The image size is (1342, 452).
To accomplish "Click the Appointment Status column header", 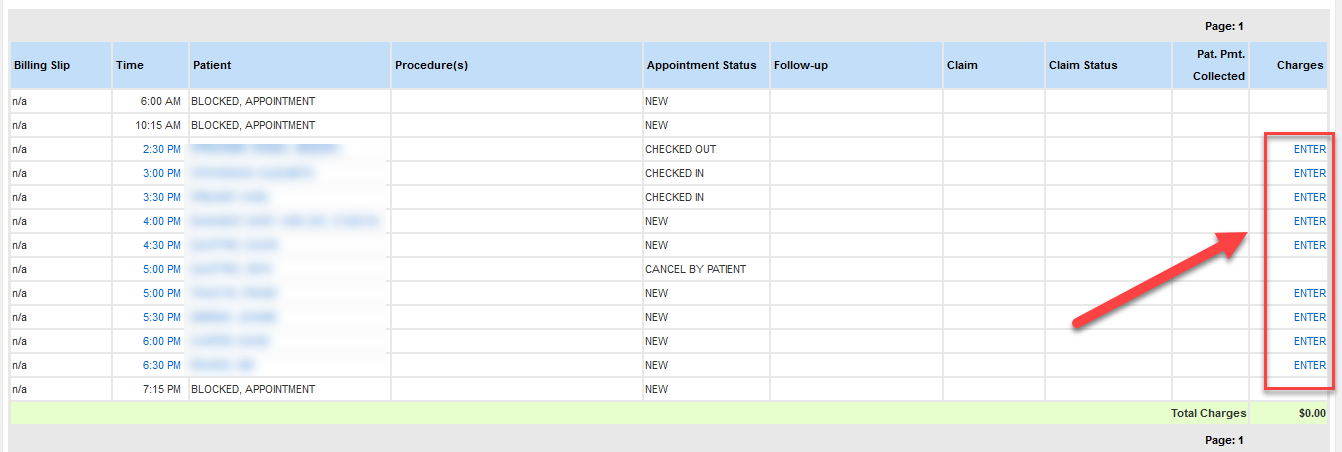I will tap(701, 65).
